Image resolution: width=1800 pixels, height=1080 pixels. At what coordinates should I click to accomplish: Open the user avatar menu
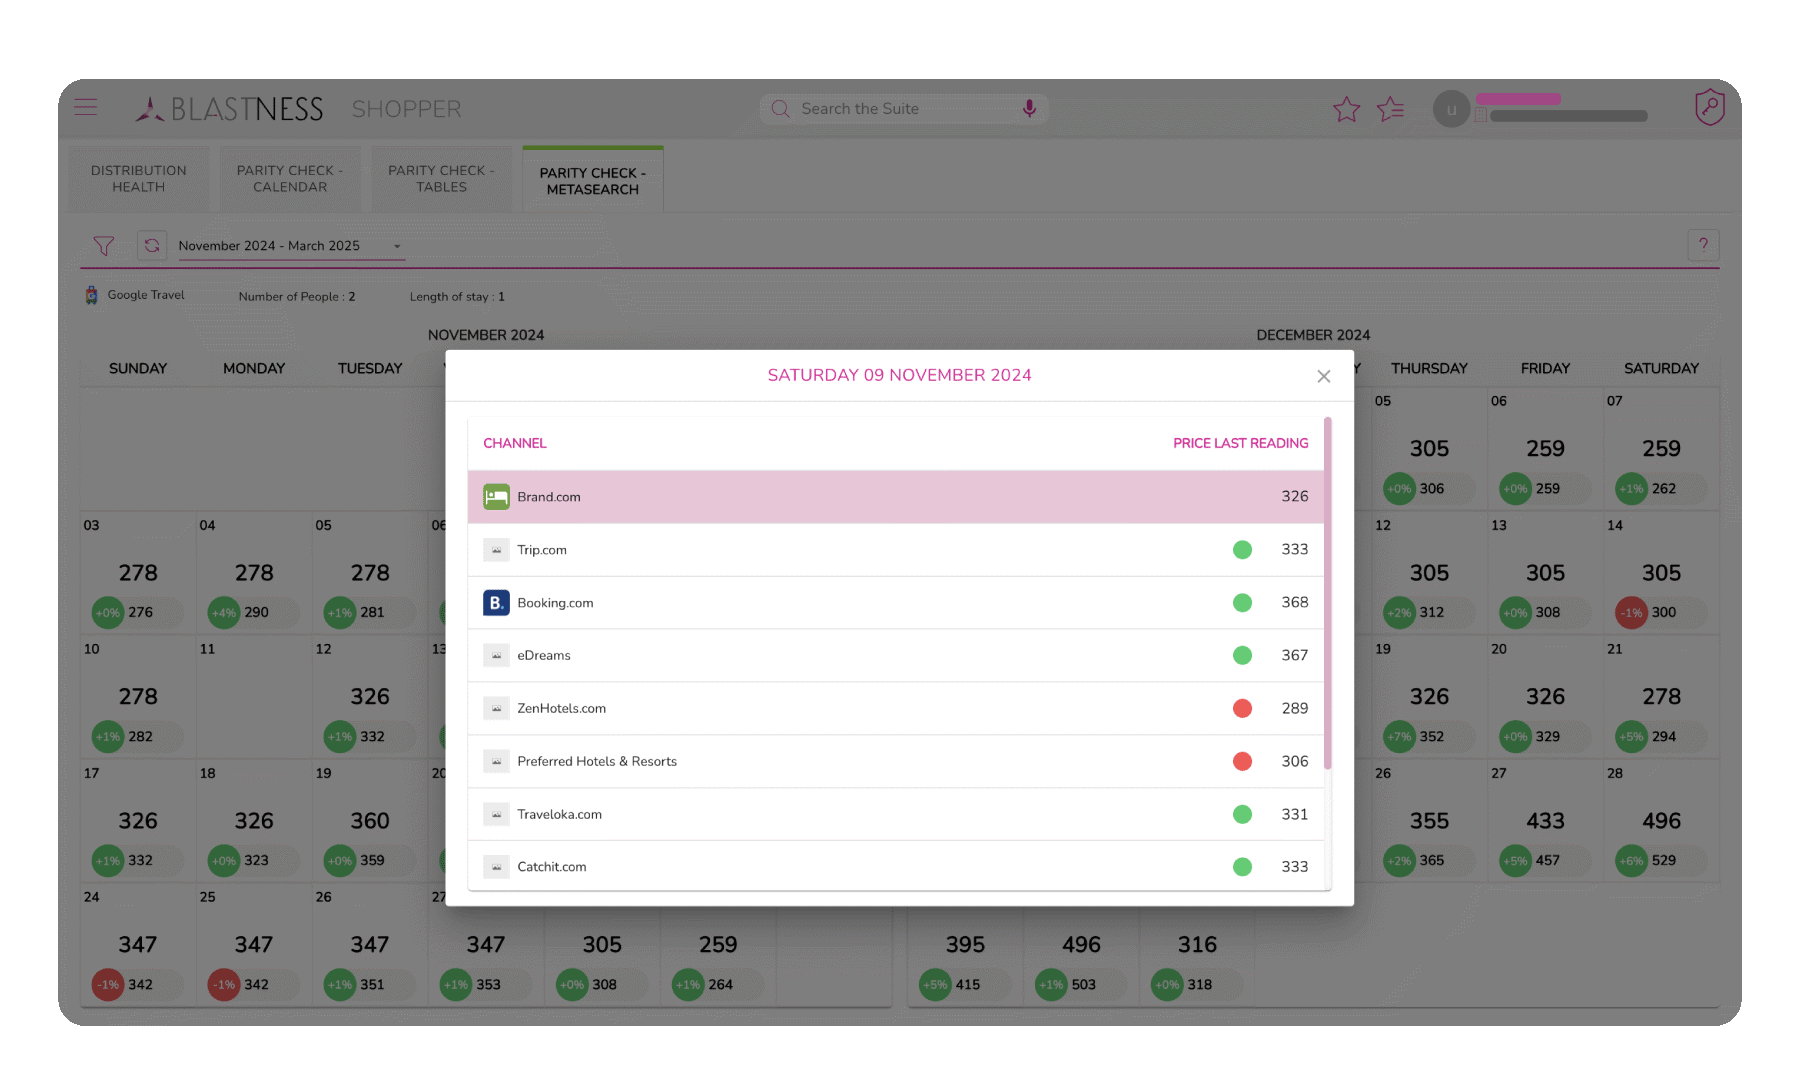[1451, 109]
